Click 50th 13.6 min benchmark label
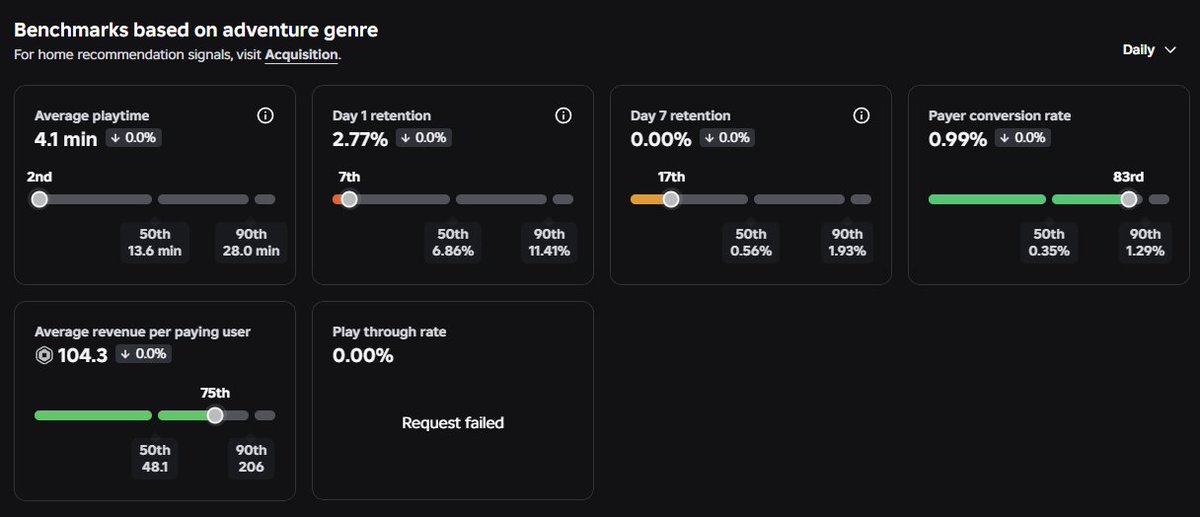Viewport: 1200px width, 517px height. 155,243
